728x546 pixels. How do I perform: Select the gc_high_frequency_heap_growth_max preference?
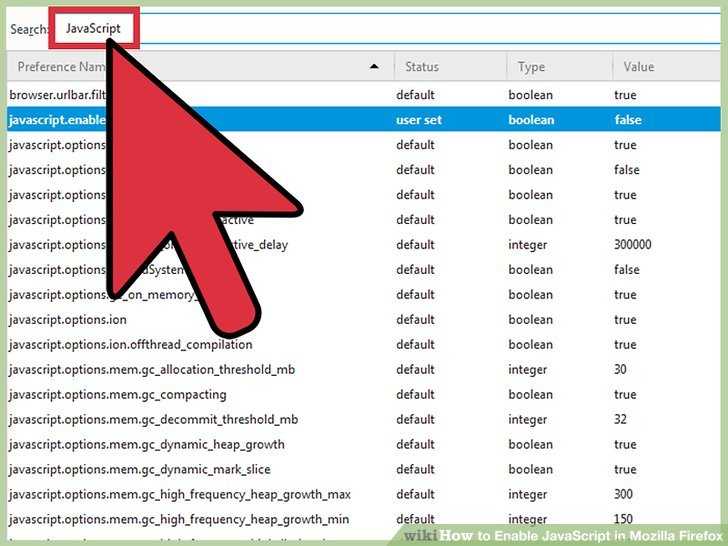[180, 495]
